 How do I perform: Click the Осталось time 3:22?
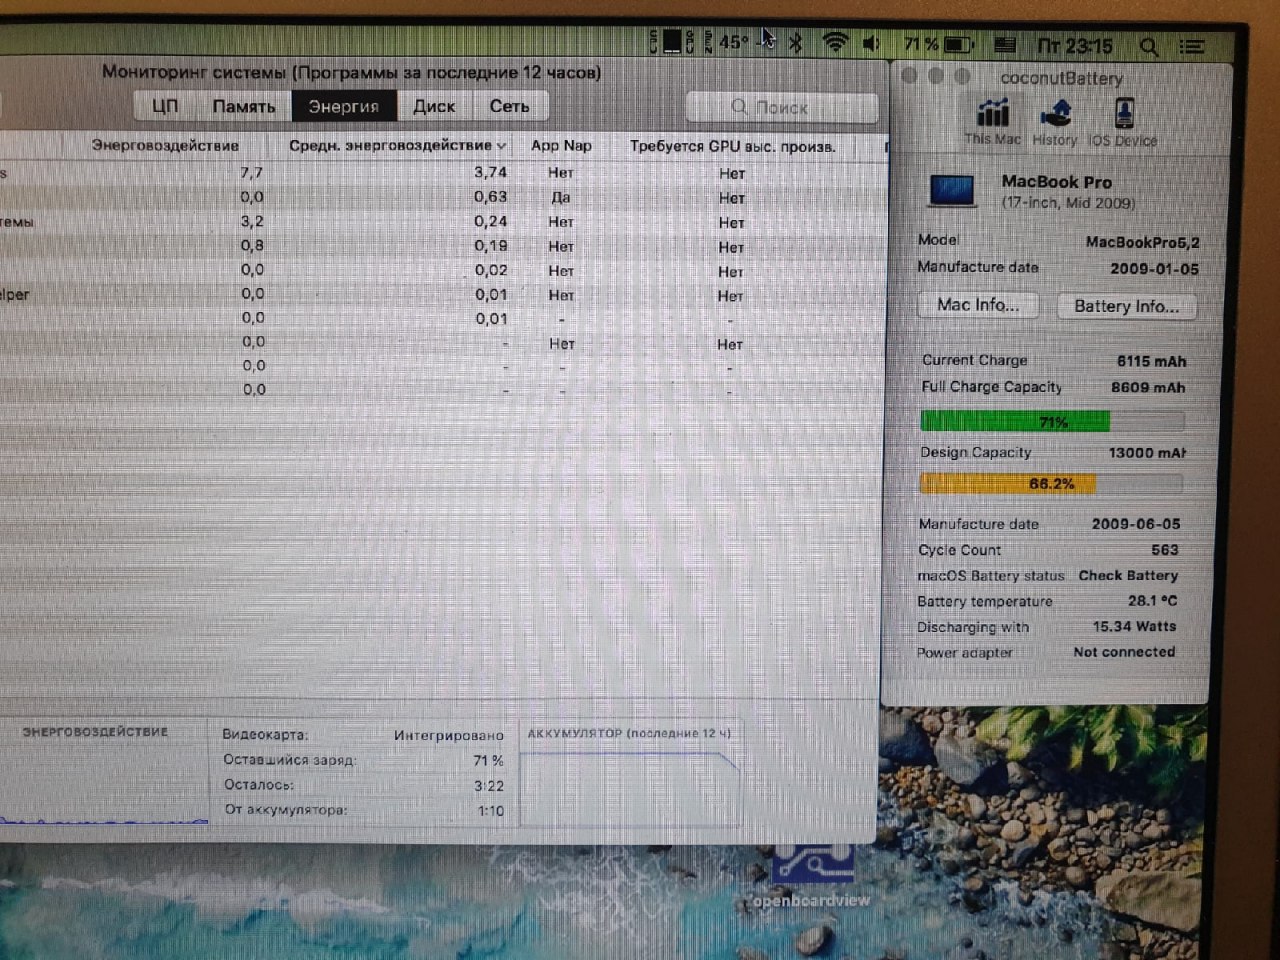tap(489, 786)
